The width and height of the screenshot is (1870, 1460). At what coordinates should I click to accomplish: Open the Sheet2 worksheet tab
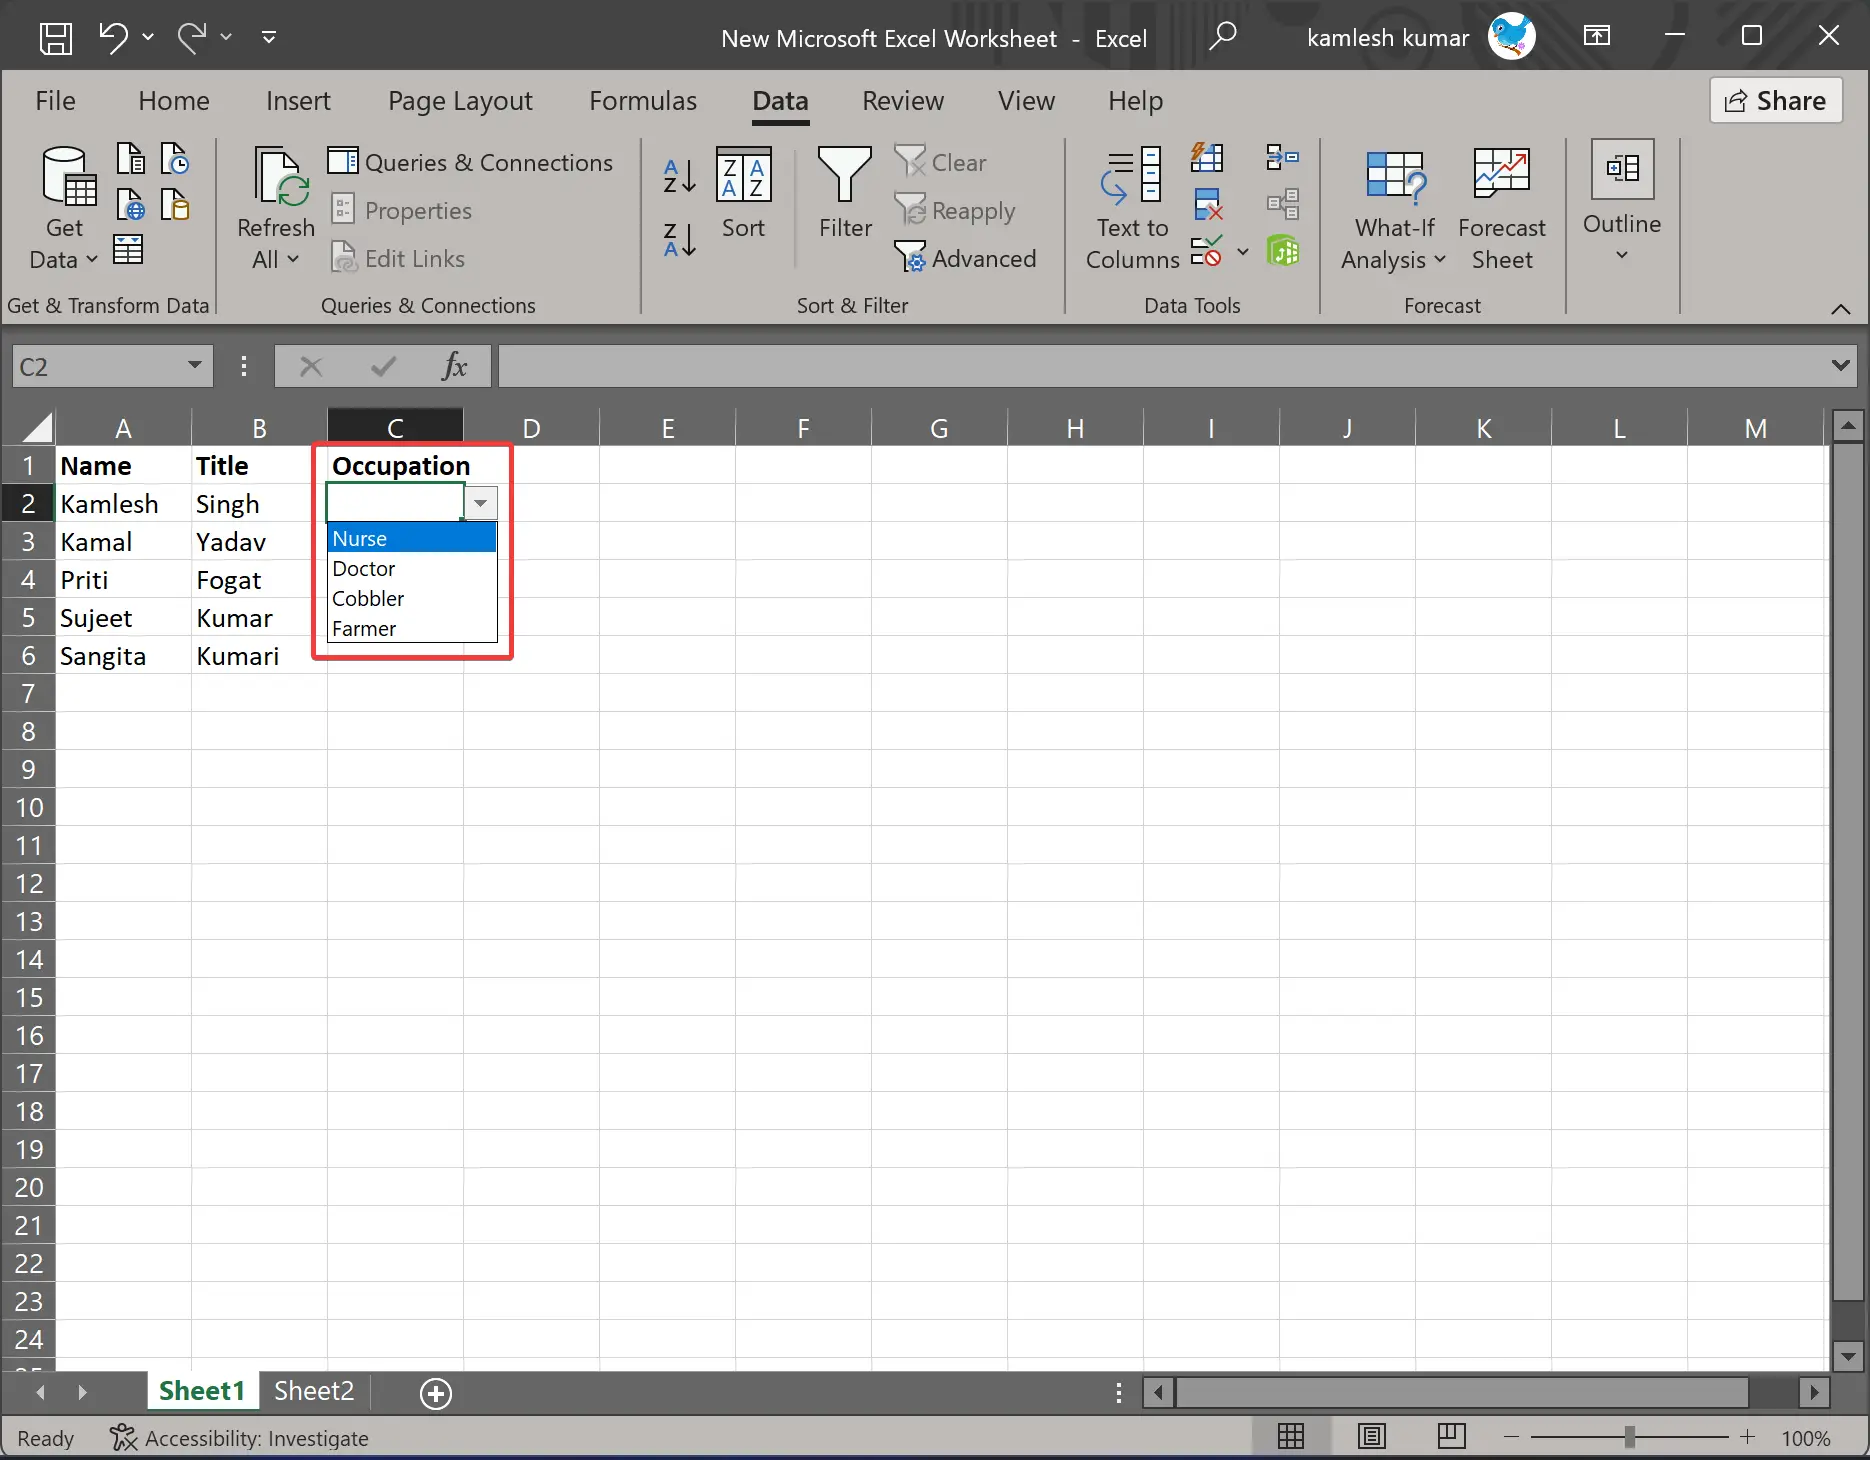pyautogui.click(x=313, y=1391)
